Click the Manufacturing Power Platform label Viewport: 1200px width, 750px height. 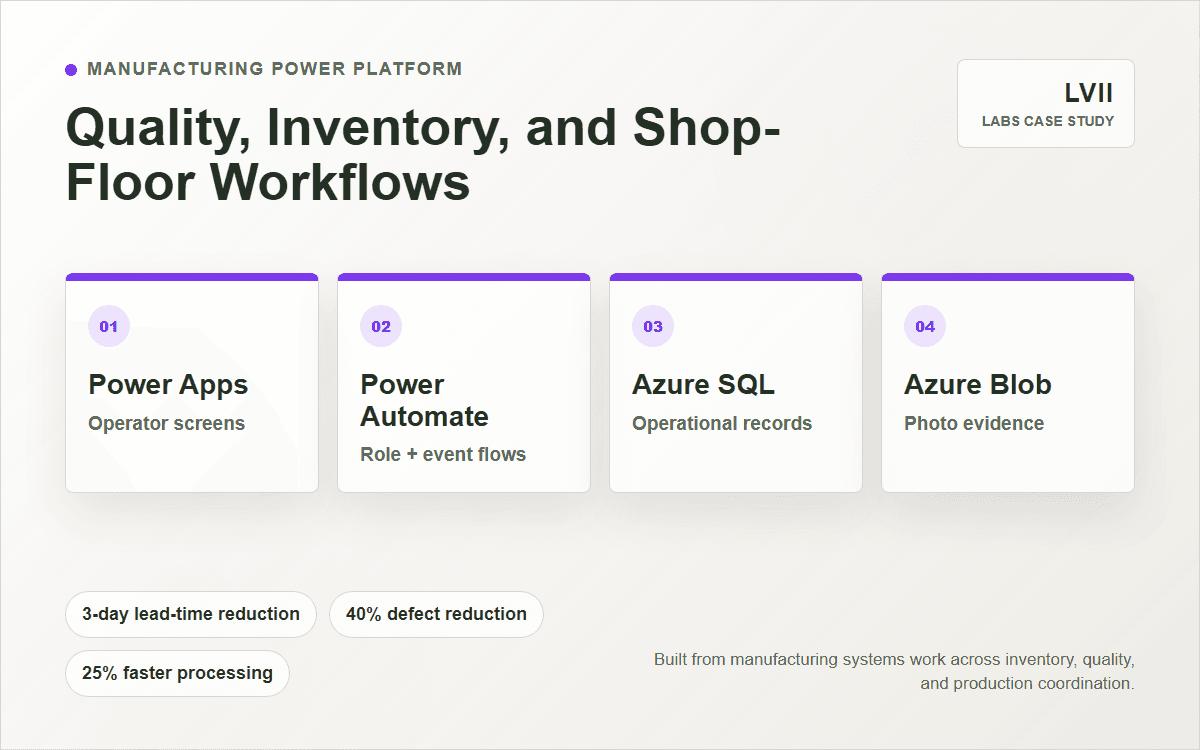coord(275,69)
